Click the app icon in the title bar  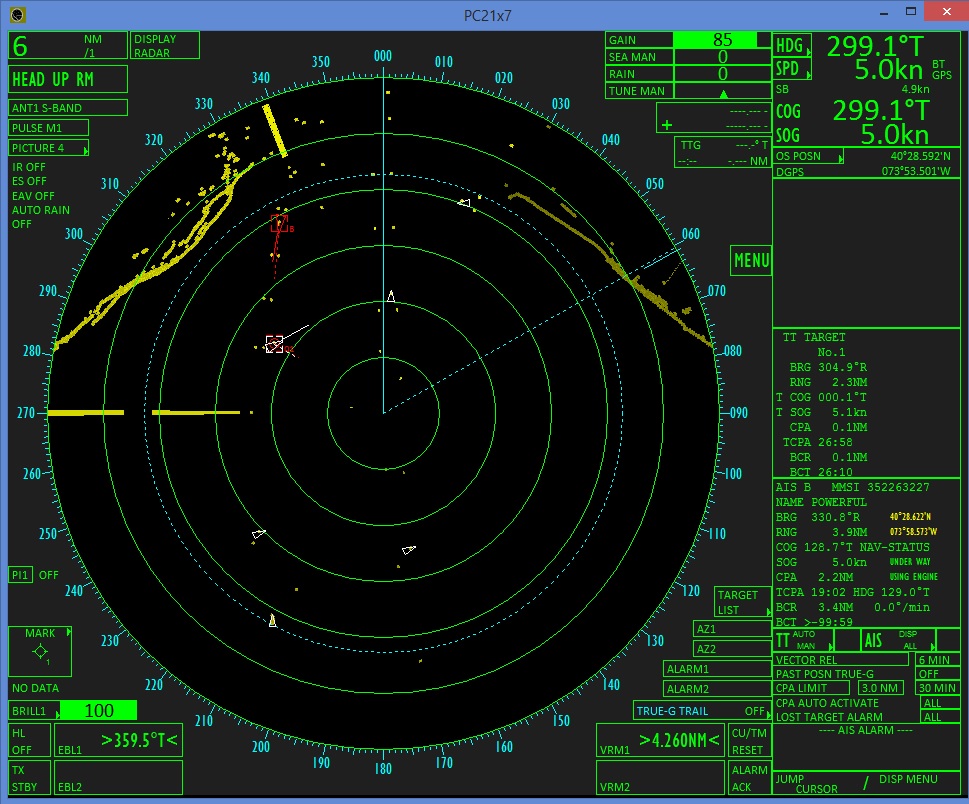(x=16, y=14)
